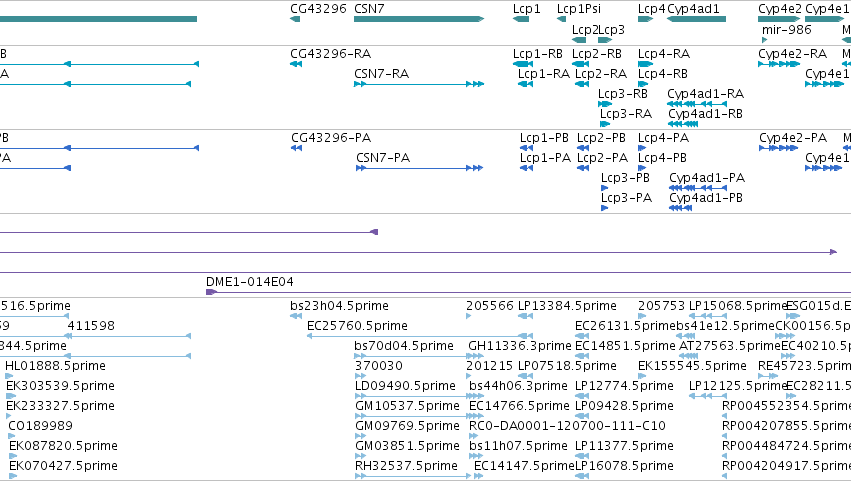Select the Lcp1 gene glyph
The image size is (851, 481).
pyautogui.click(x=520, y=19)
